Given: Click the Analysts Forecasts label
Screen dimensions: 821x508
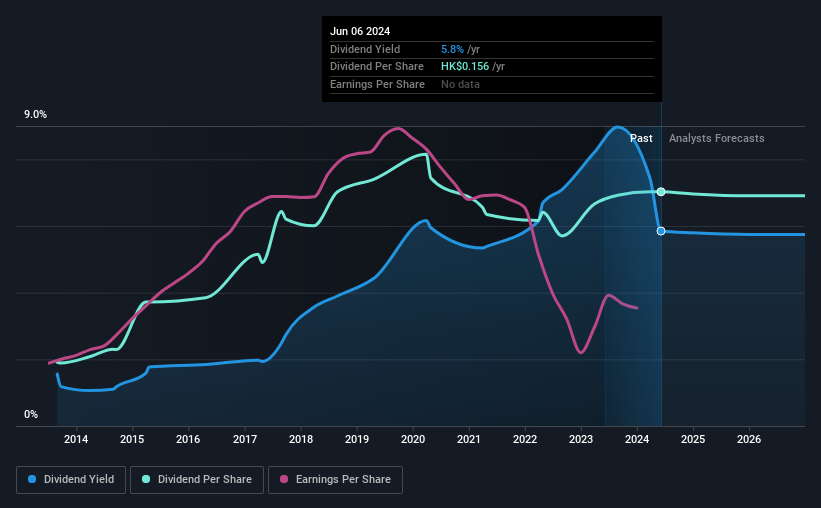Looking at the screenshot, I should pyautogui.click(x=717, y=138).
